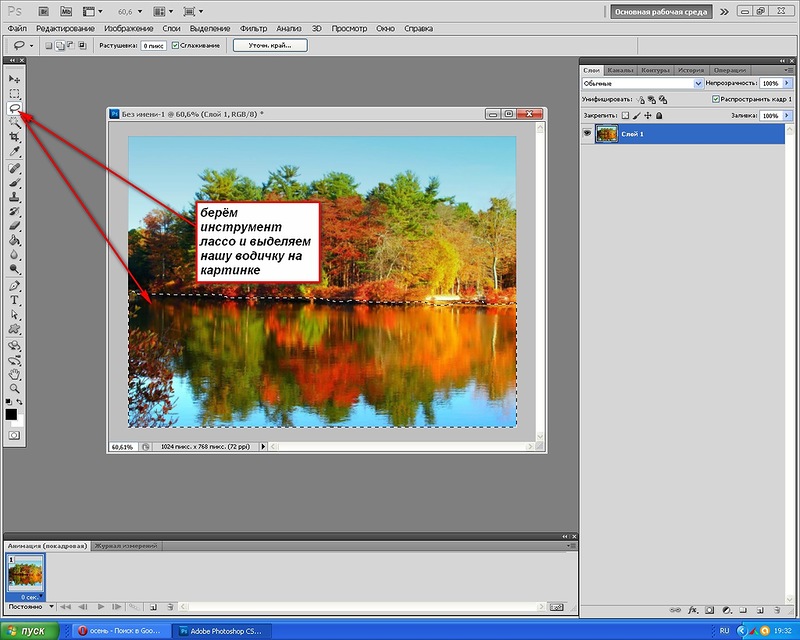Select the Rectangular Marquee tool

click(14, 94)
